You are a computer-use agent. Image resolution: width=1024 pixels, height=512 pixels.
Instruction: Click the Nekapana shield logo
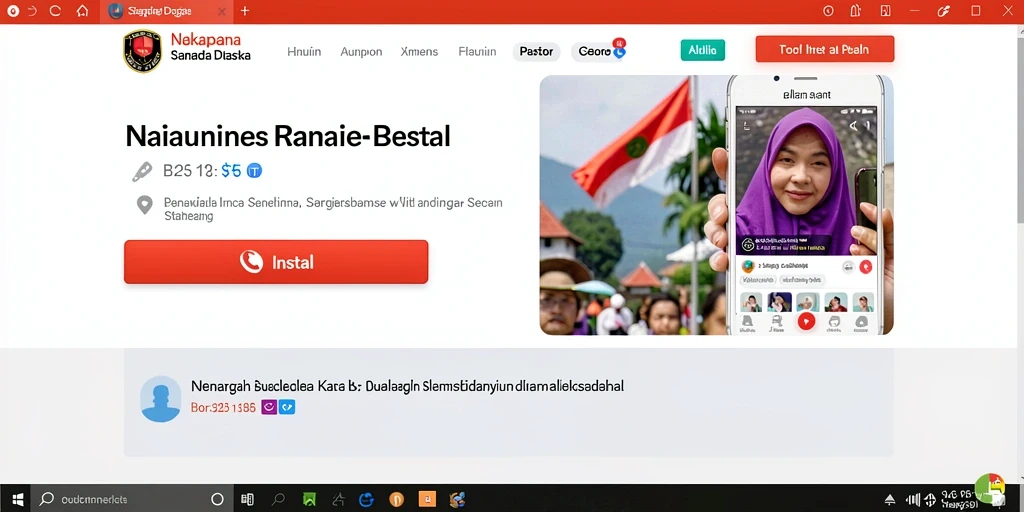click(142, 50)
